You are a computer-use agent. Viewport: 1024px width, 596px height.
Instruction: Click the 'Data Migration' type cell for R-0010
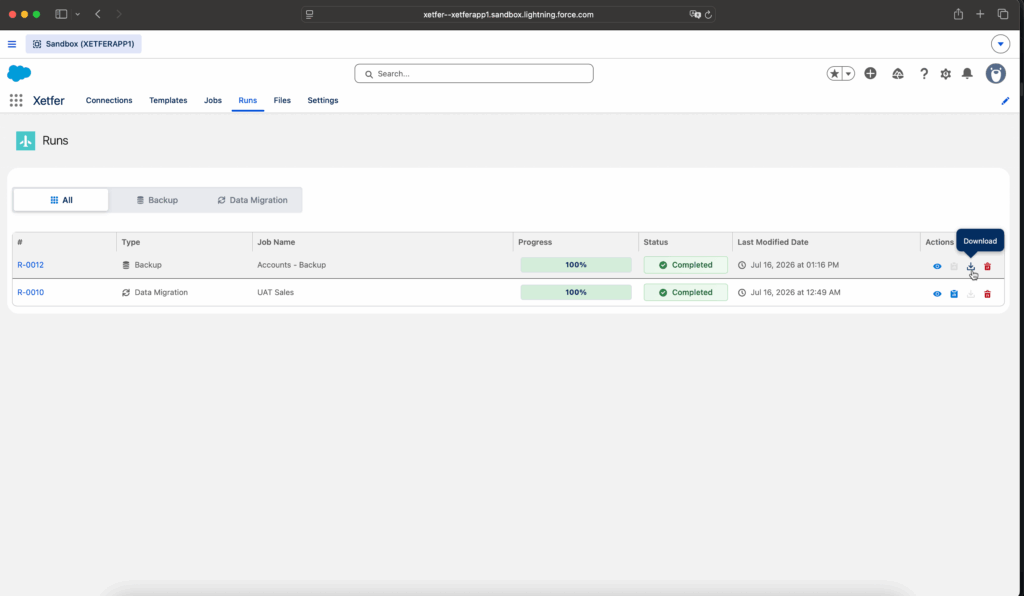pyautogui.click(x=155, y=292)
